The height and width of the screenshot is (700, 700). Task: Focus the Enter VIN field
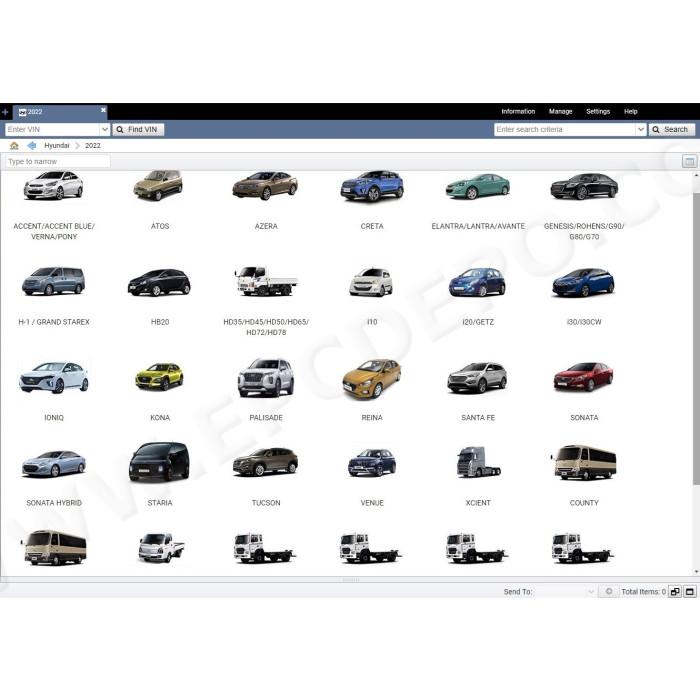click(52, 129)
